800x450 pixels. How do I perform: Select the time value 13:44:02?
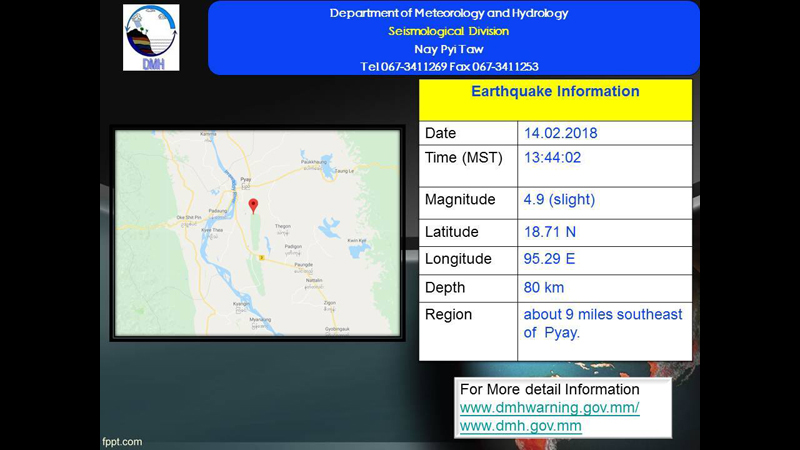[x=553, y=158]
